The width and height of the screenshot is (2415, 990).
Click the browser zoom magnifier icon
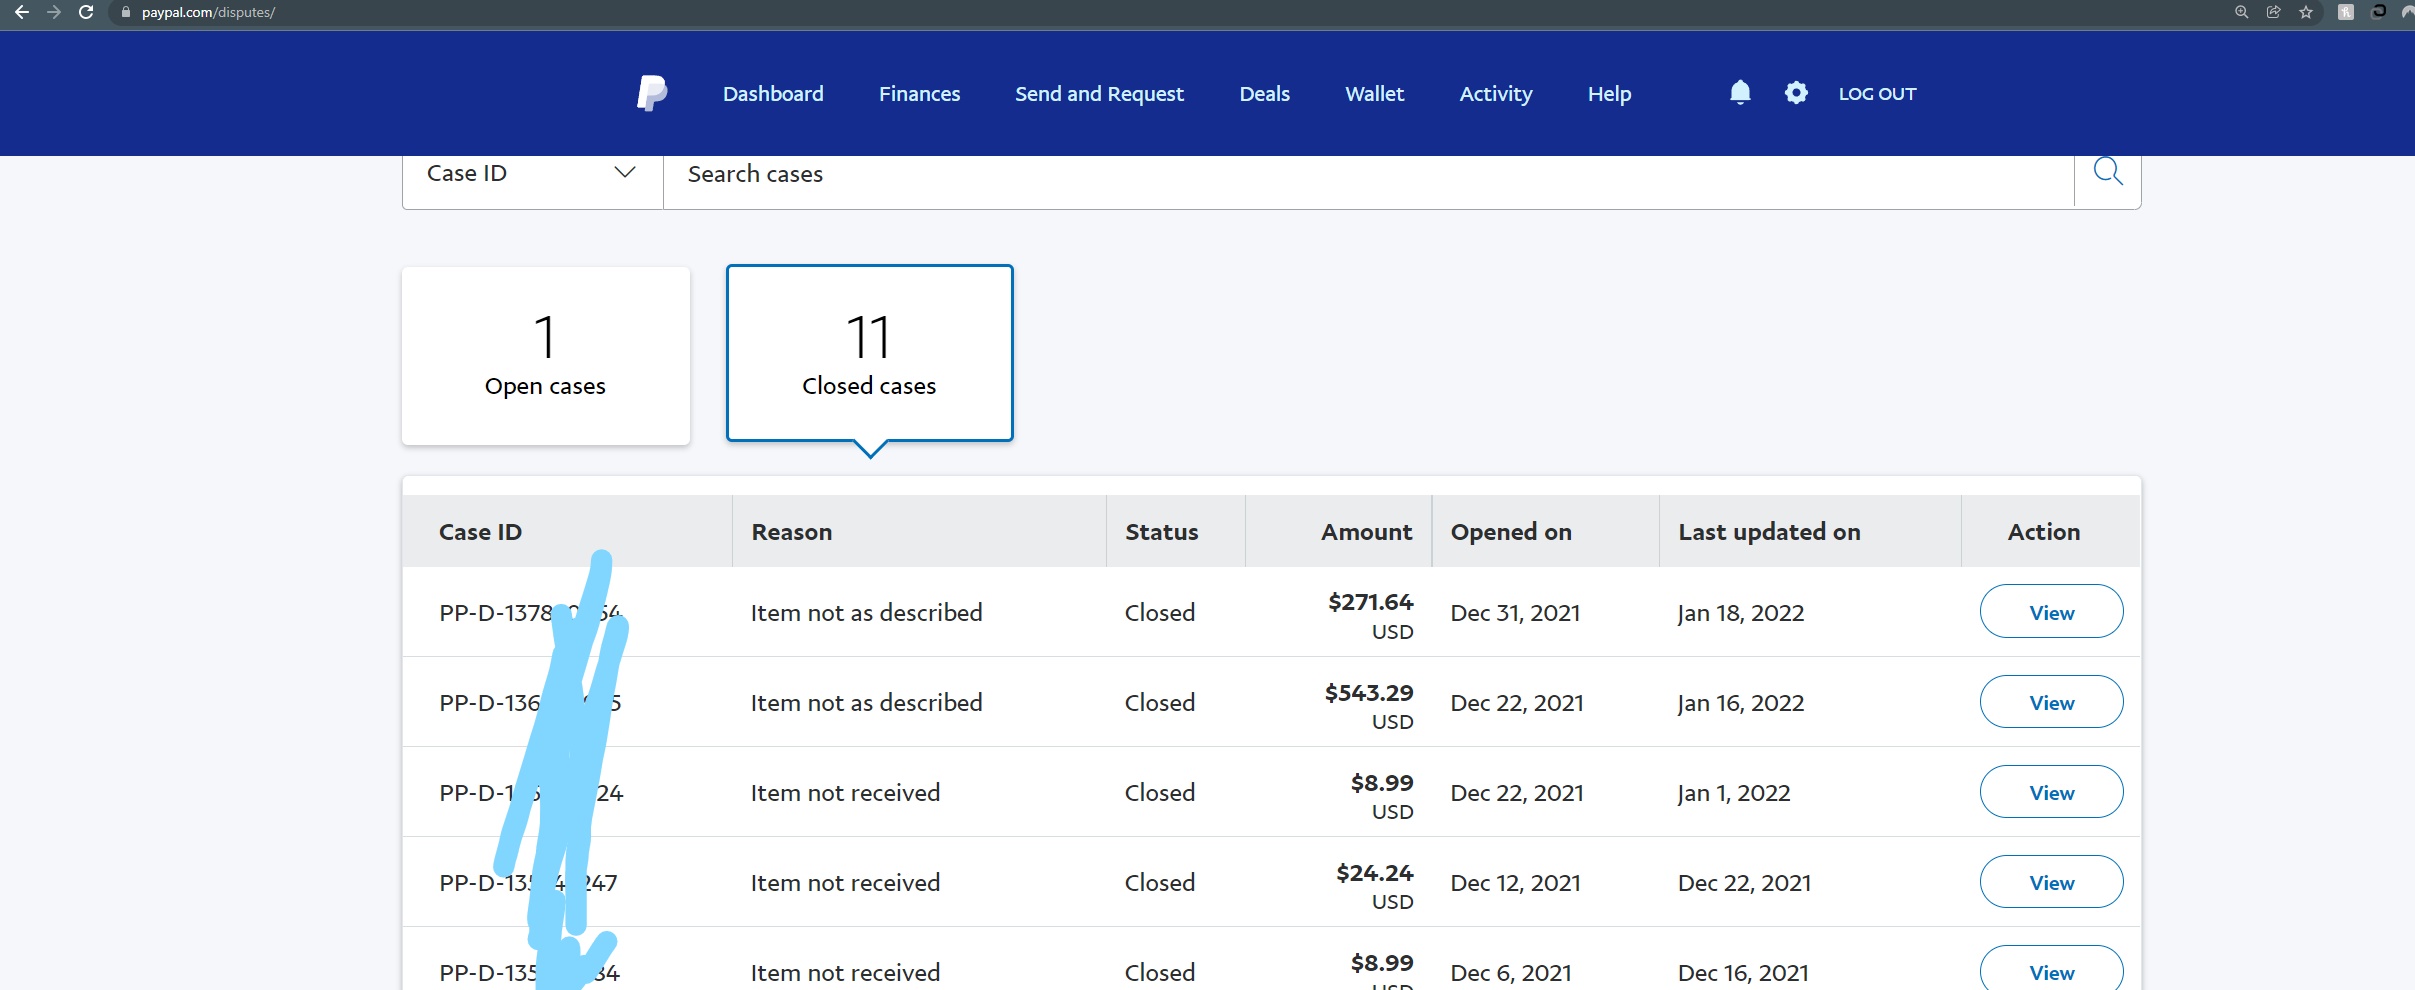(x=2242, y=12)
